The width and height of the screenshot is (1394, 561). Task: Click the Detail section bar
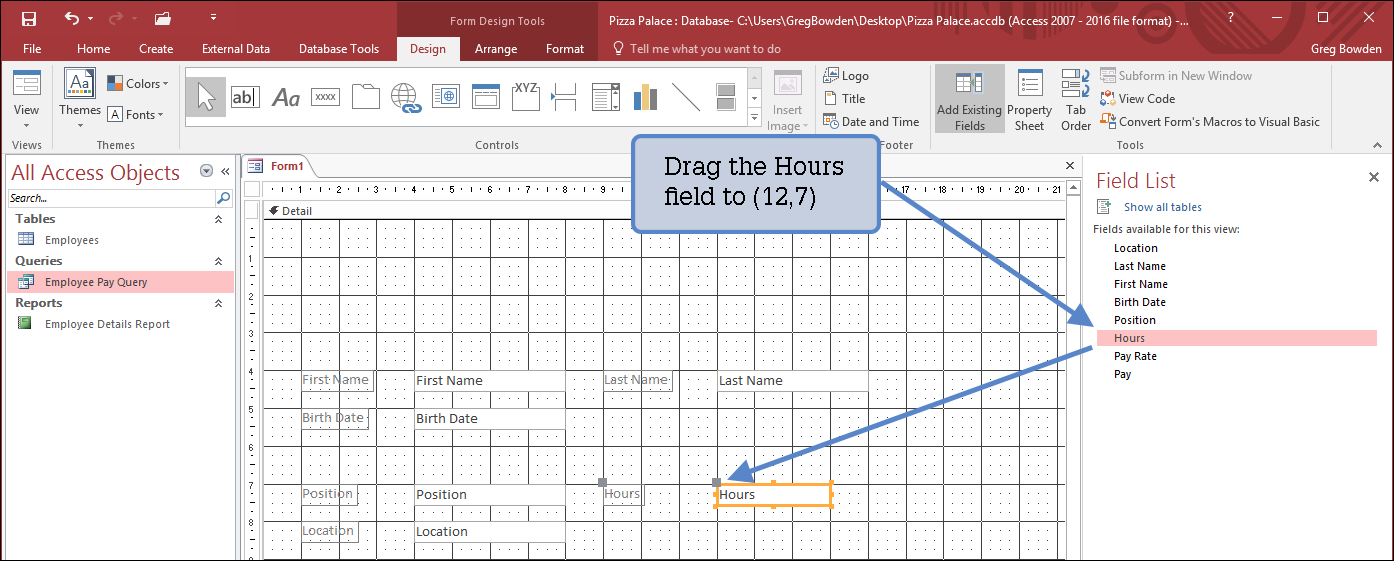coord(662,211)
